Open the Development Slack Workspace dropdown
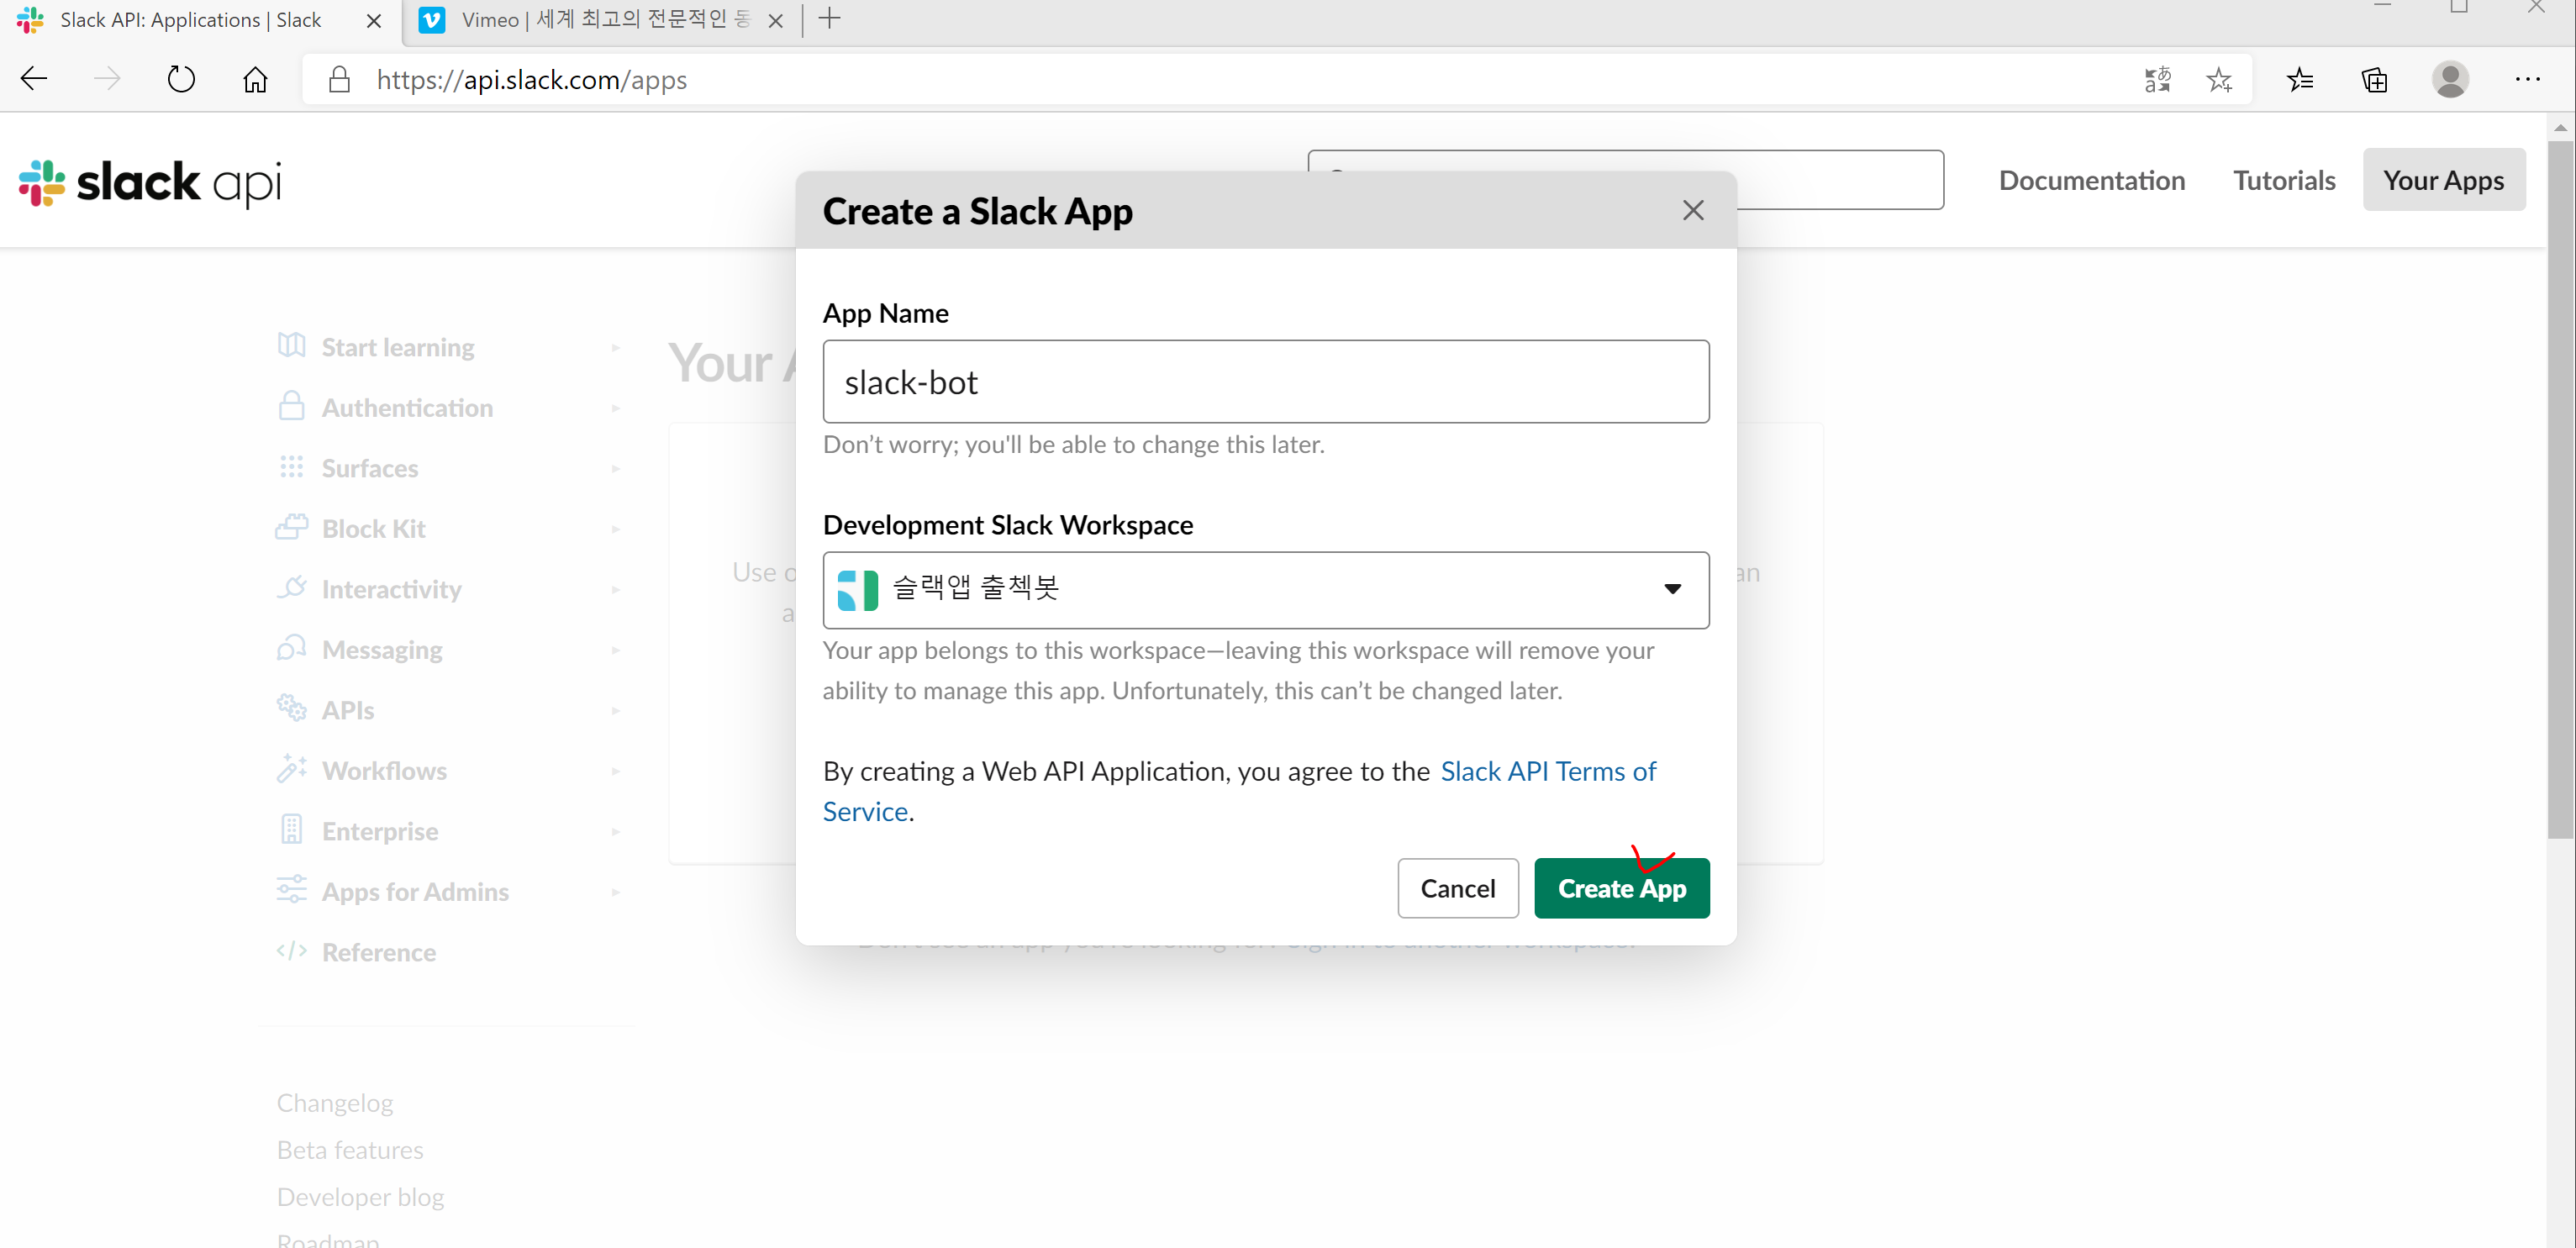This screenshot has height=1248, width=2576. click(1265, 589)
